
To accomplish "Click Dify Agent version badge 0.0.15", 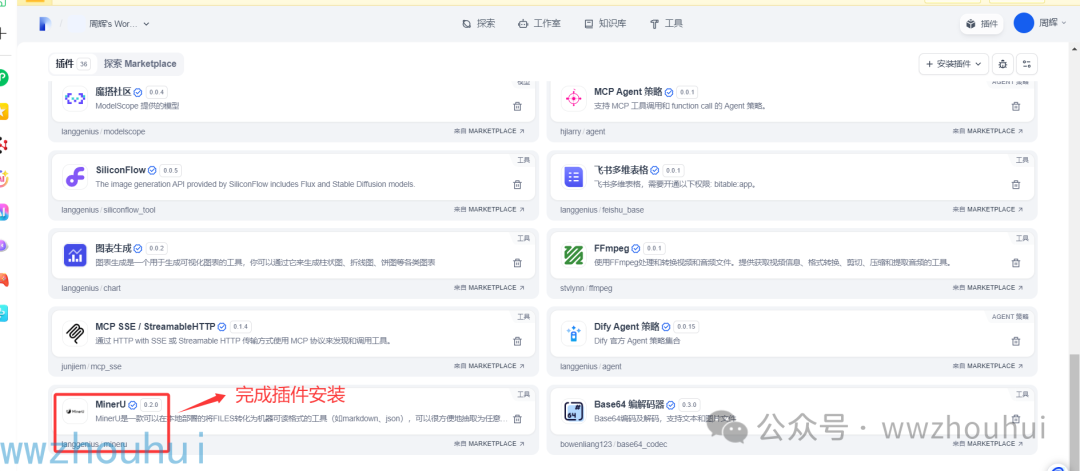I will (687, 326).
